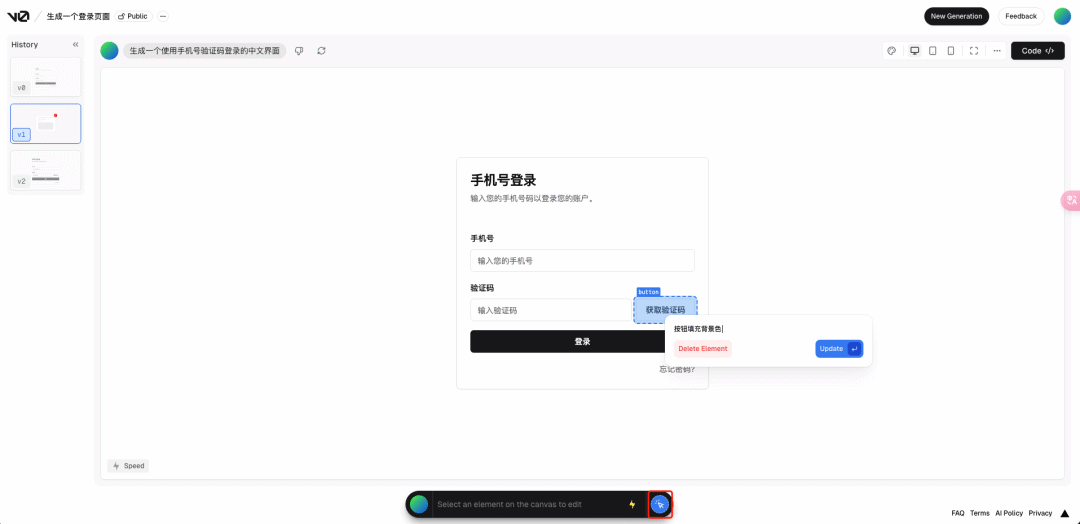This screenshot has height=524, width=1080.
Task: Click the phone number input field
Action: [x=582, y=261]
